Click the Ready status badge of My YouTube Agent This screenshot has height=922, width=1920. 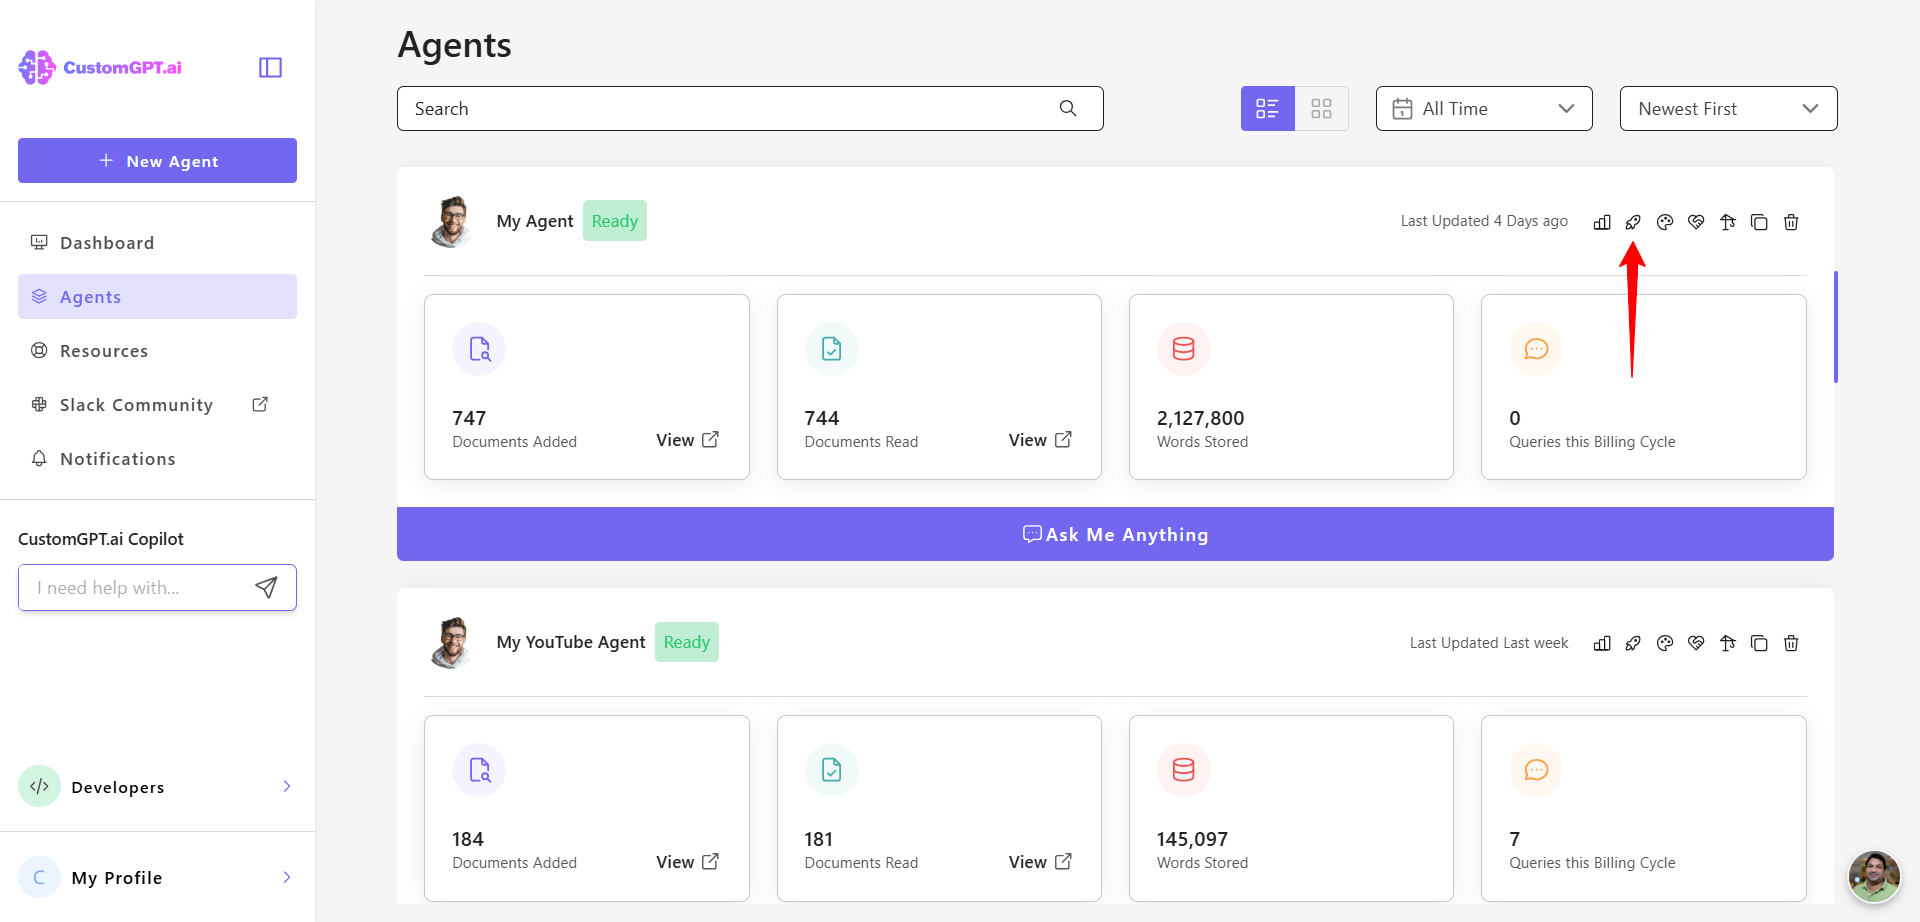(687, 642)
